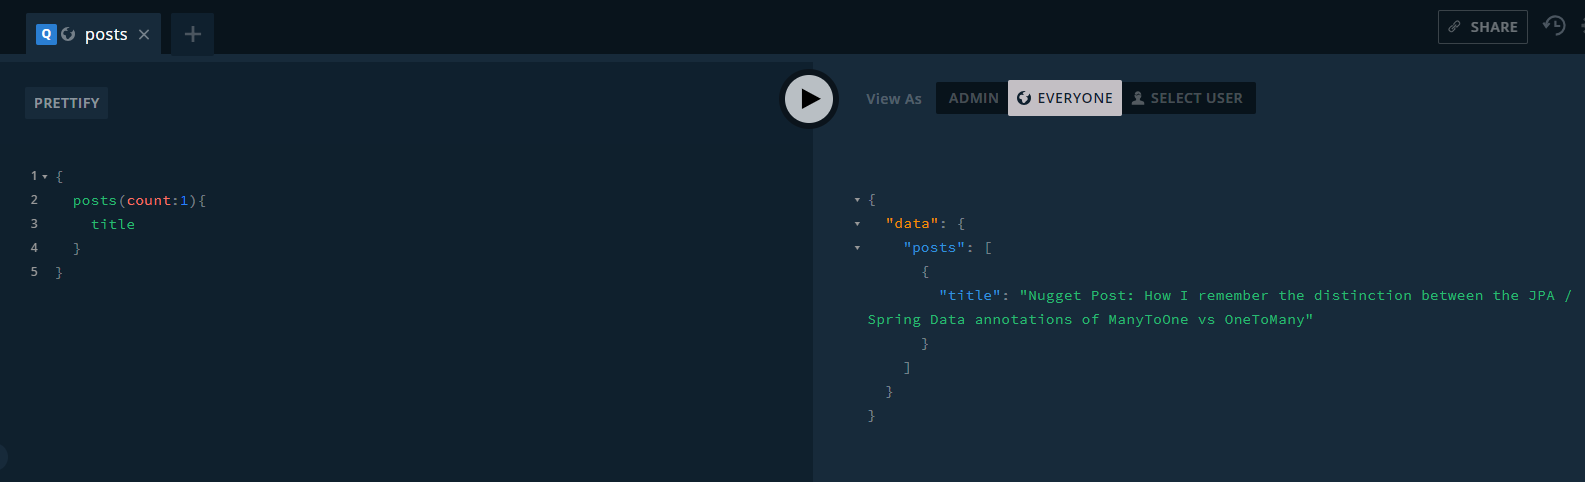Collapse the "data" object in response
Image resolution: width=1585 pixels, height=482 pixels.
click(857, 224)
